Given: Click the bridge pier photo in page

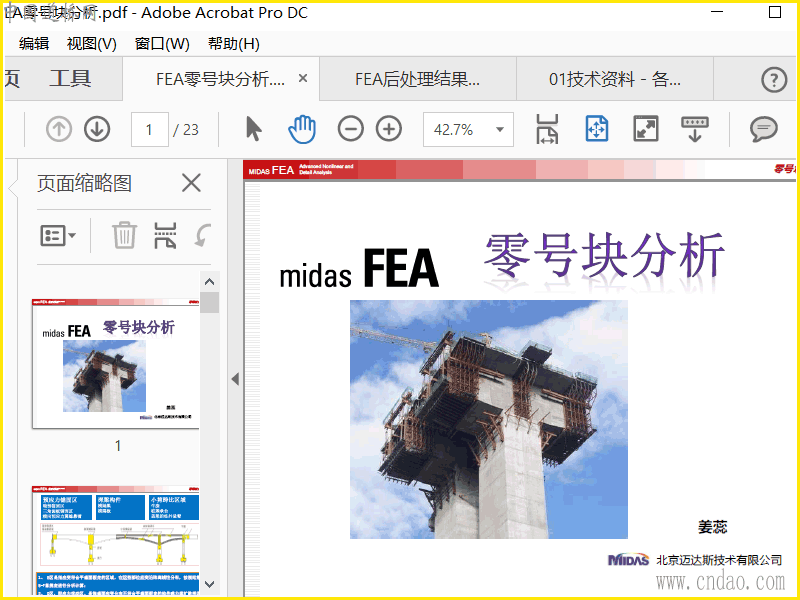Looking at the screenshot, I should coord(489,419).
